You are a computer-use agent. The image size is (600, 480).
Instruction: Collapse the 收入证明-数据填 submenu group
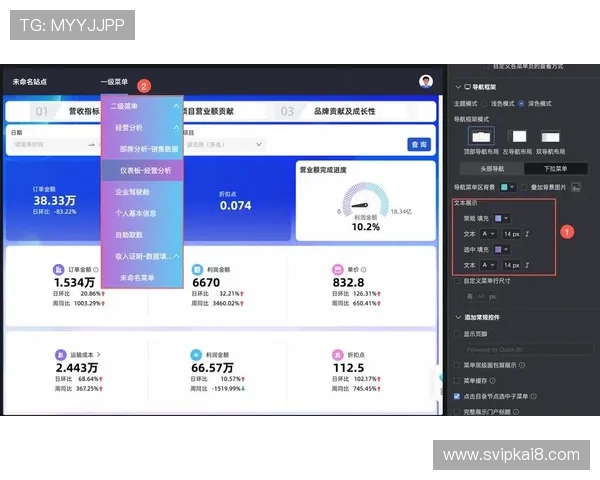(176, 256)
